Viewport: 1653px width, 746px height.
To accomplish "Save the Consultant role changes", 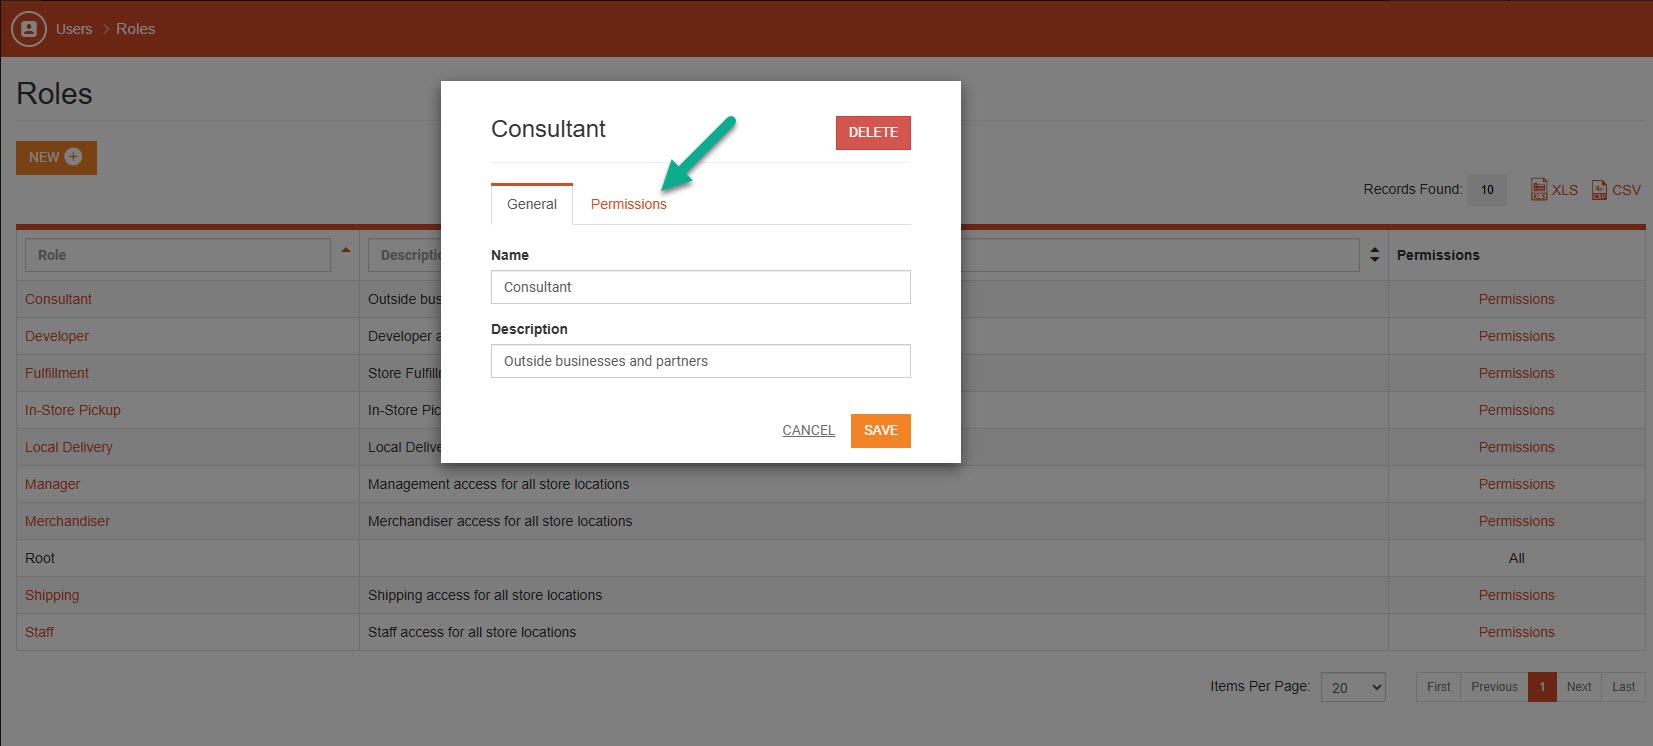I will (x=880, y=430).
